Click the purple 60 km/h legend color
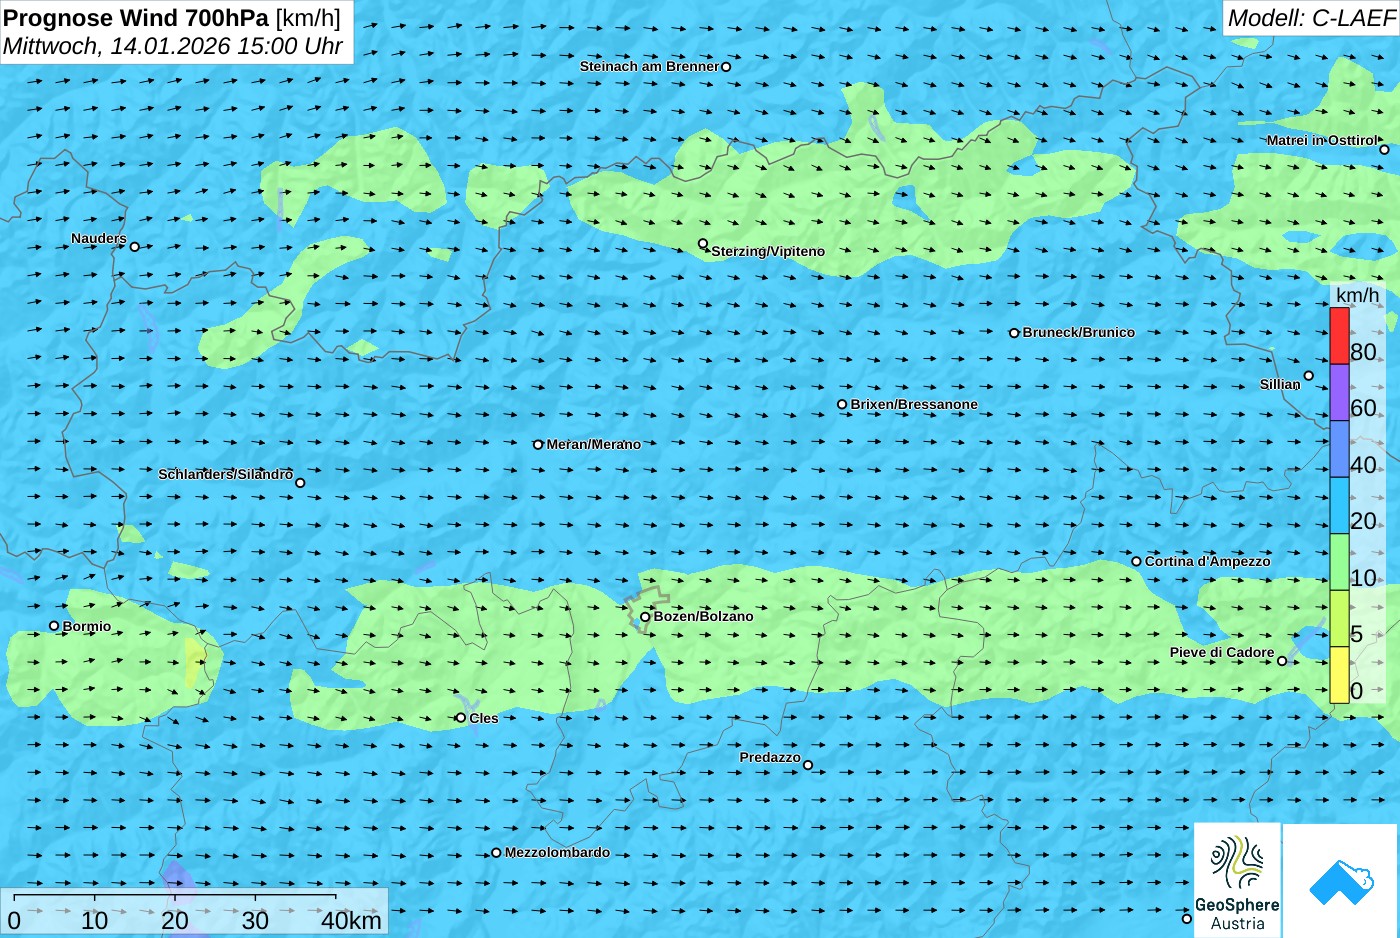1400x938 pixels. pyautogui.click(x=1339, y=392)
